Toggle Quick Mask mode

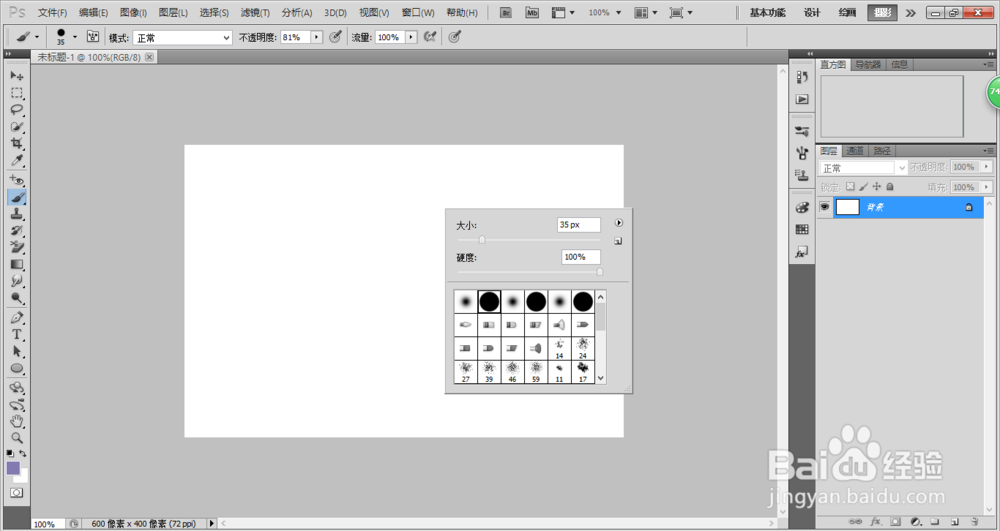click(x=17, y=493)
